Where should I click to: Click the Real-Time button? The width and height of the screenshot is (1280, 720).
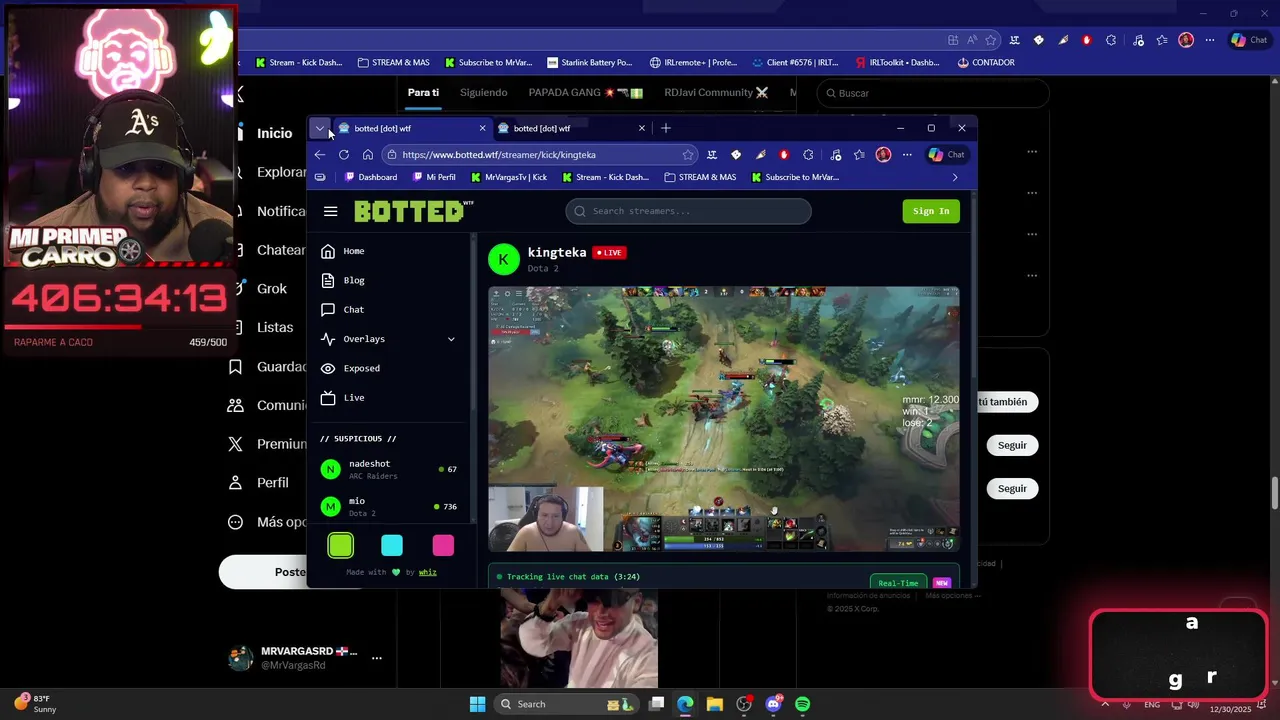[x=898, y=583]
